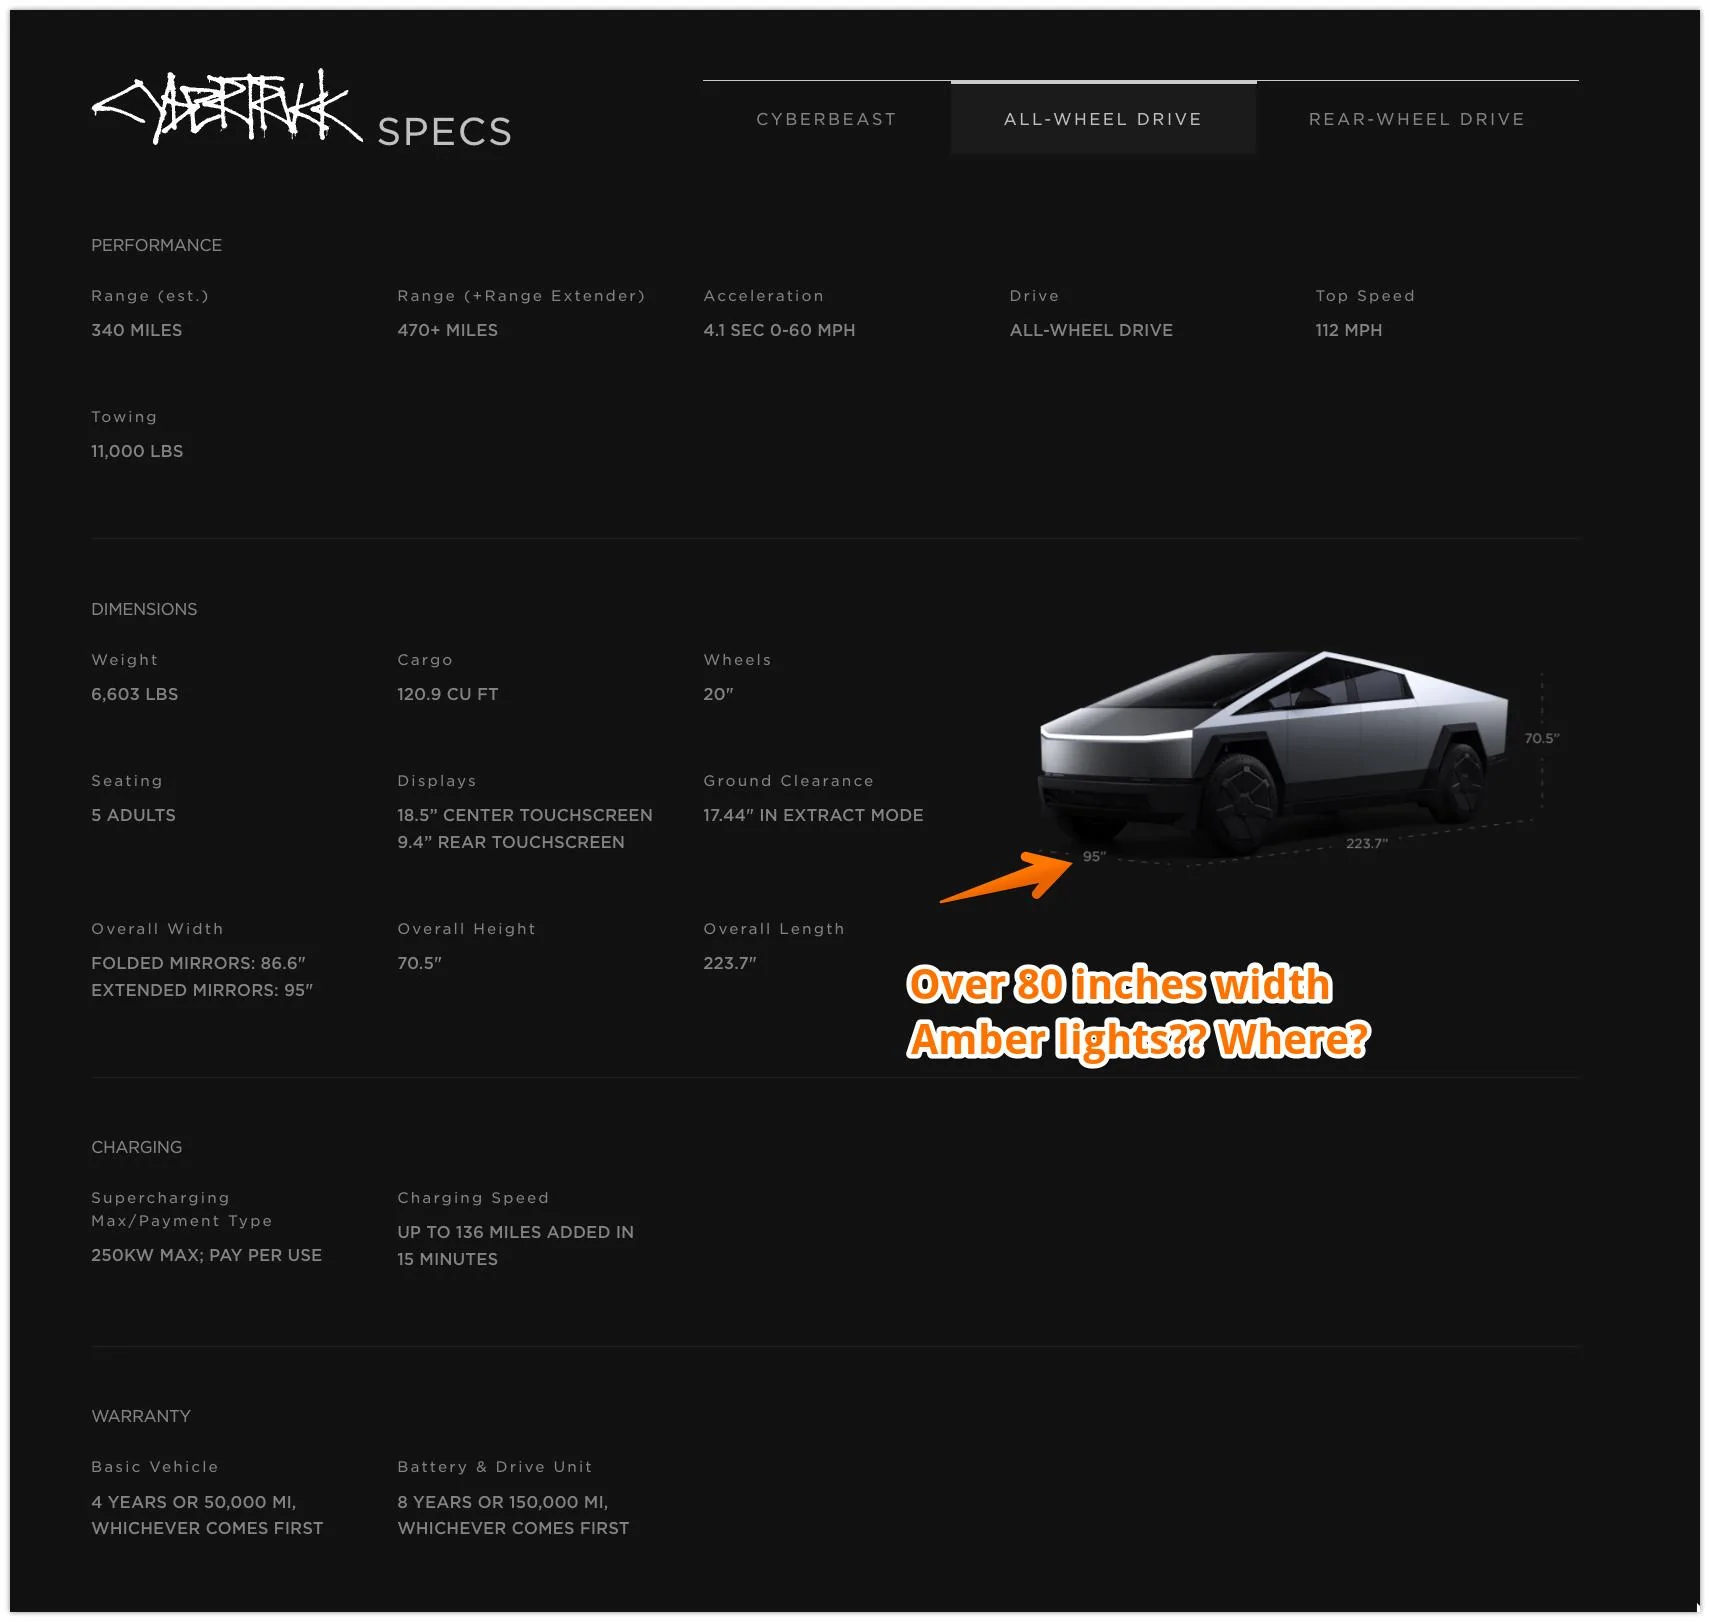
Task: Click the Cybertruck graffiti logo
Action: 227,107
